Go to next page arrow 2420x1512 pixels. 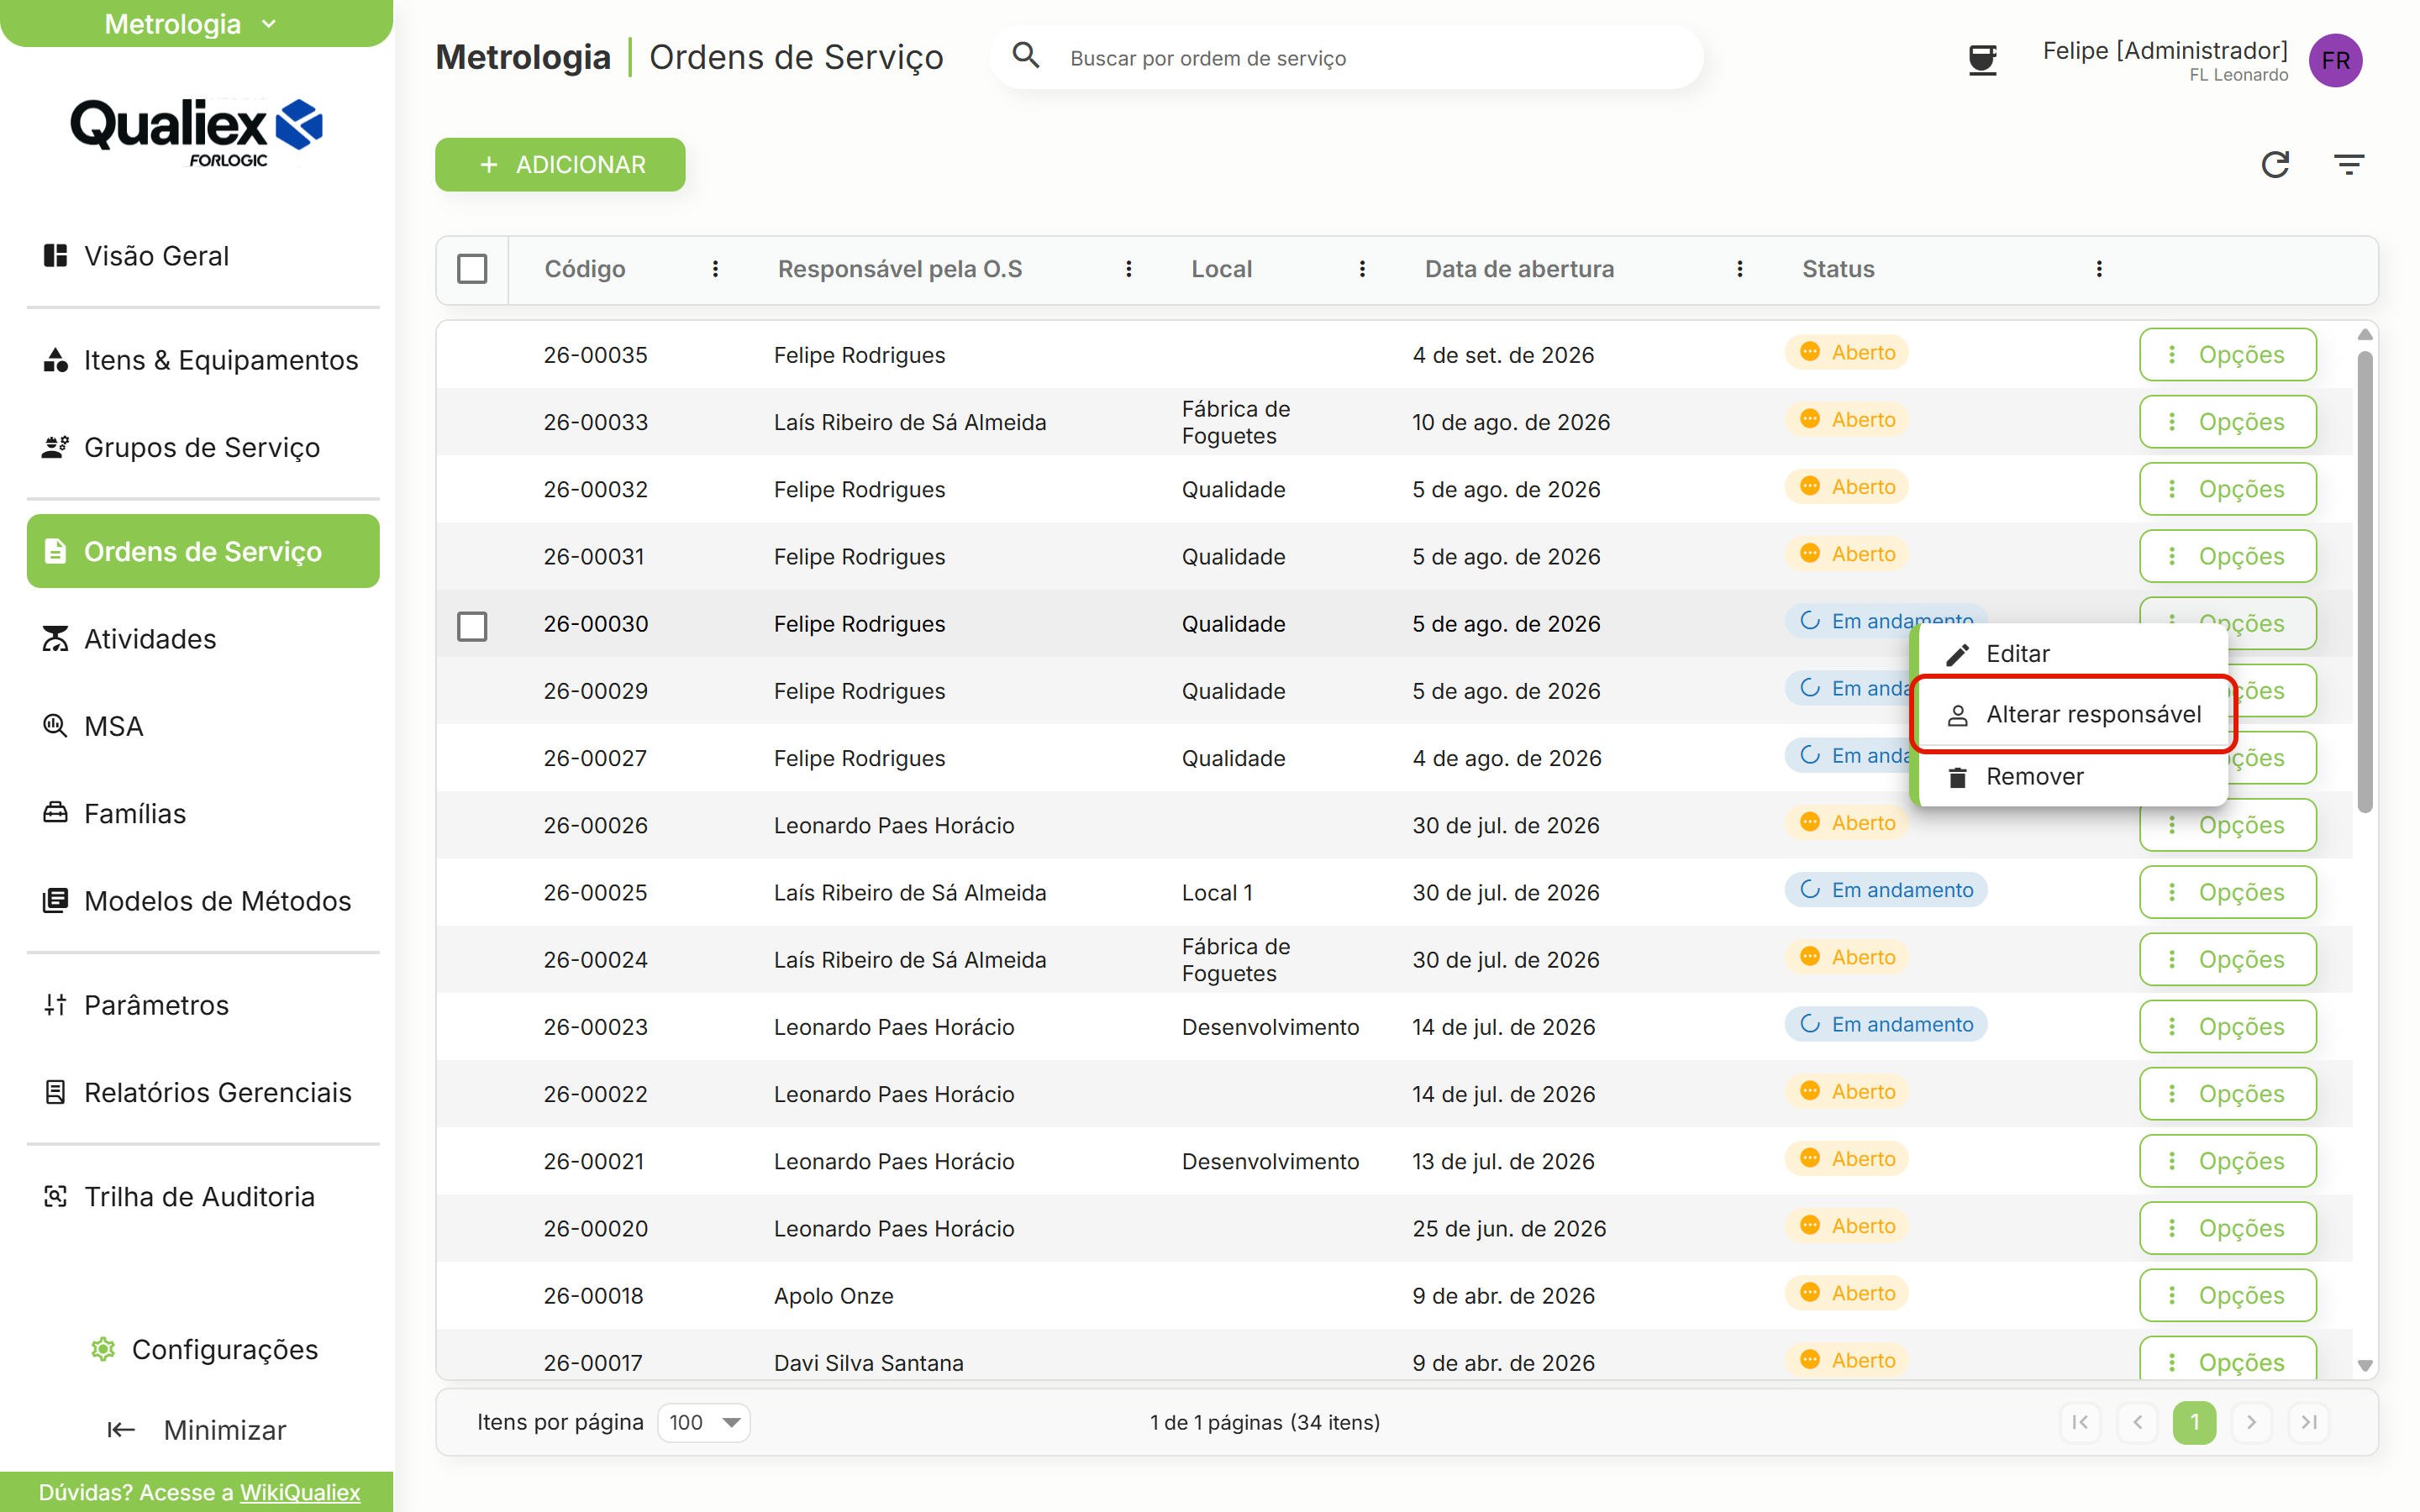point(2251,1422)
